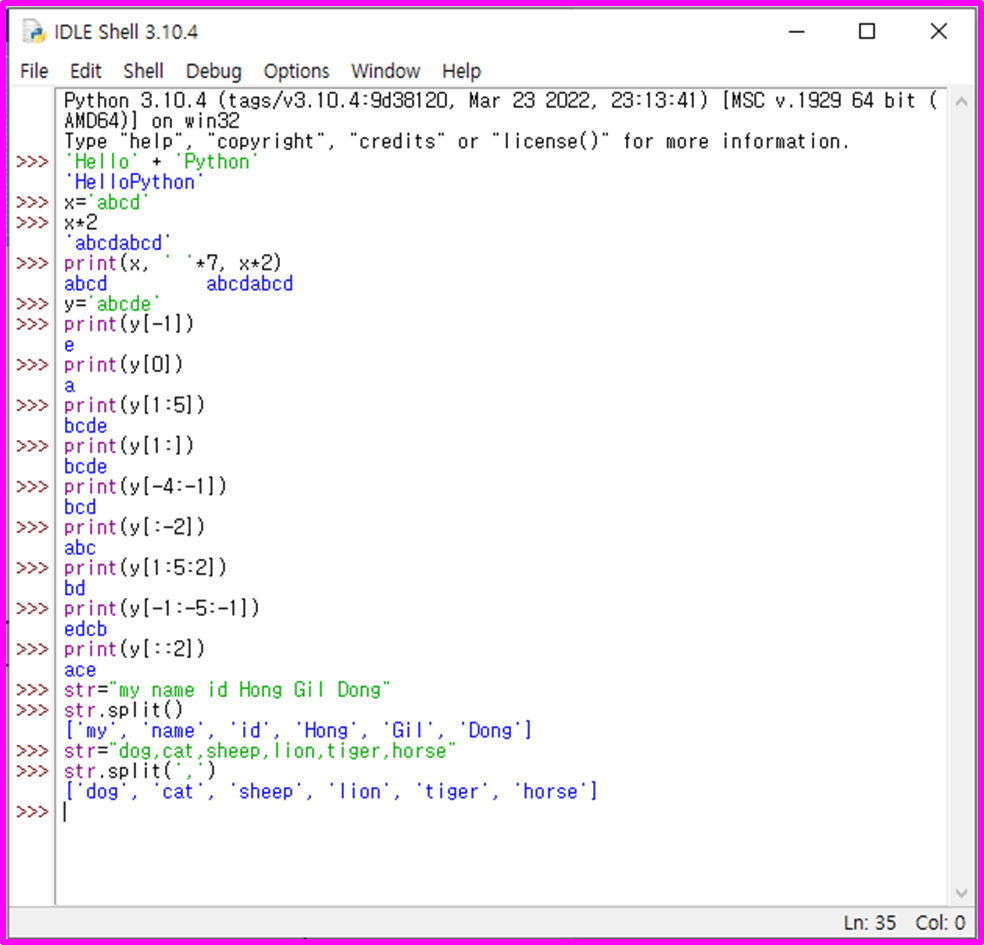Click the output bd
The width and height of the screenshot is (984, 945).
coord(74,588)
